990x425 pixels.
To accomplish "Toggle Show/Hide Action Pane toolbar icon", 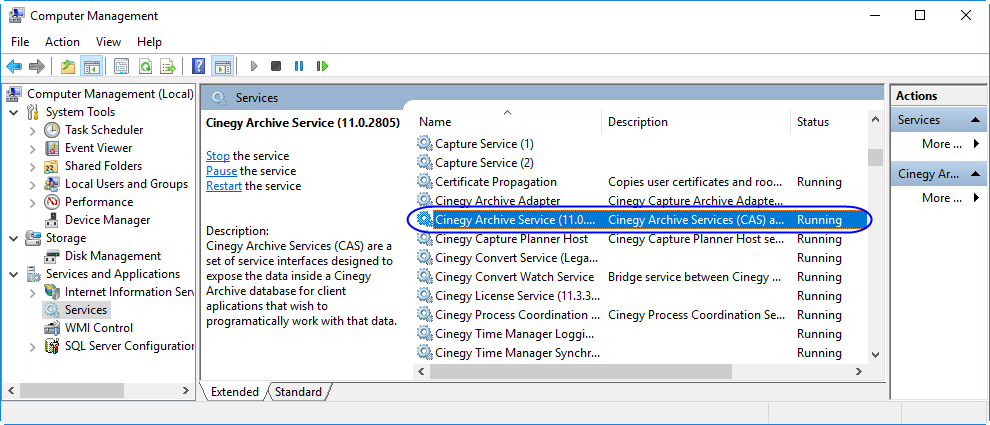I will 222,66.
